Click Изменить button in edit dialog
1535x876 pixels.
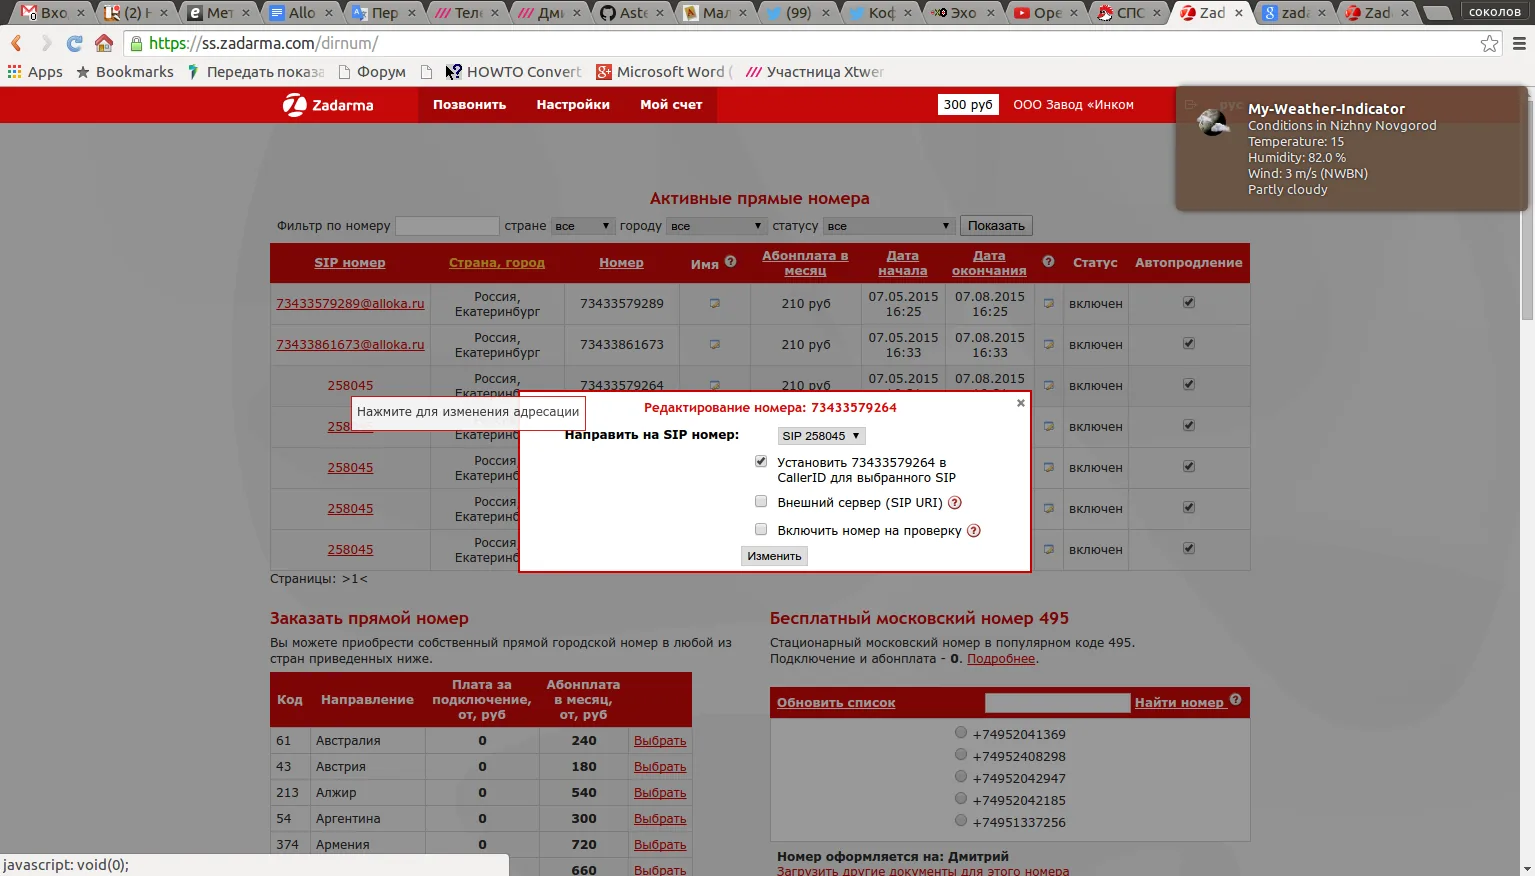pyautogui.click(x=774, y=556)
